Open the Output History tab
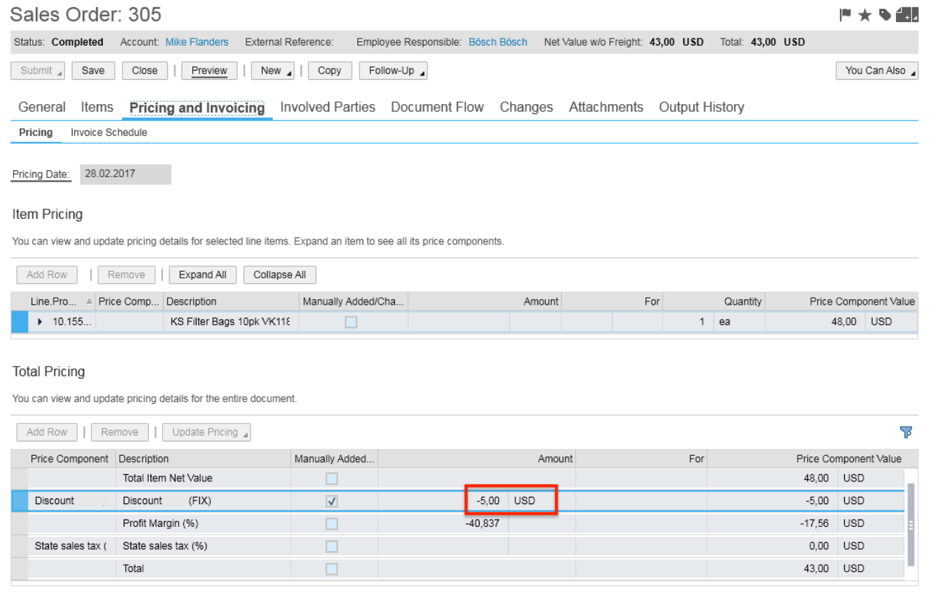This screenshot has width=939, height=593. [x=701, y=107]
